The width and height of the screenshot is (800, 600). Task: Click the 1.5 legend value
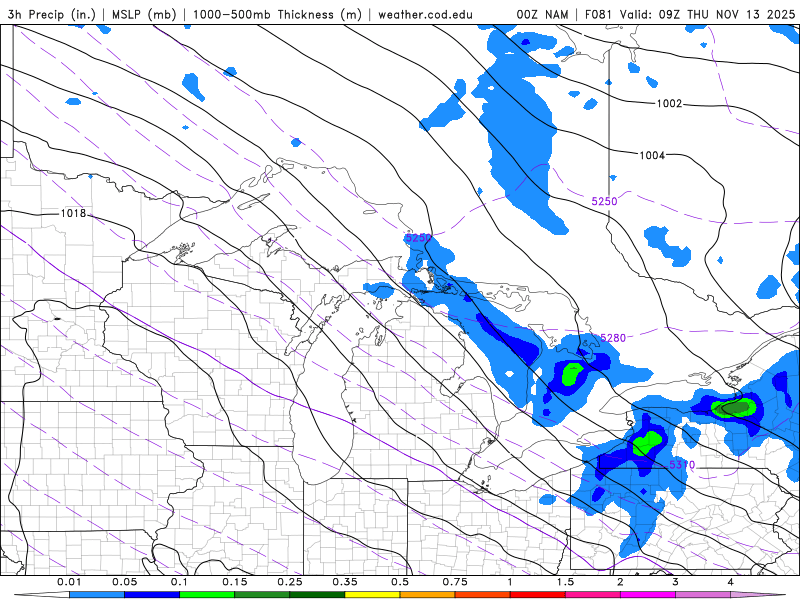pyautogui.click(x=565, y=582)
